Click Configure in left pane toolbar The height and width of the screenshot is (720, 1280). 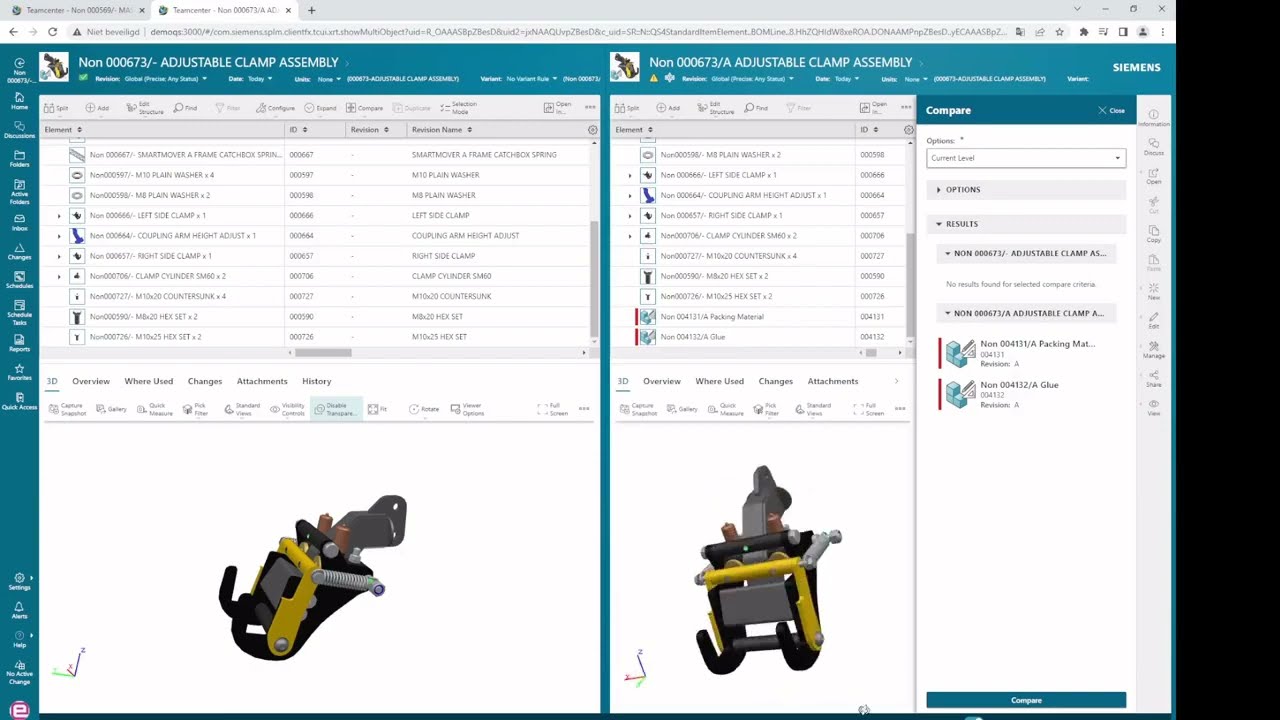coord(275,108)
